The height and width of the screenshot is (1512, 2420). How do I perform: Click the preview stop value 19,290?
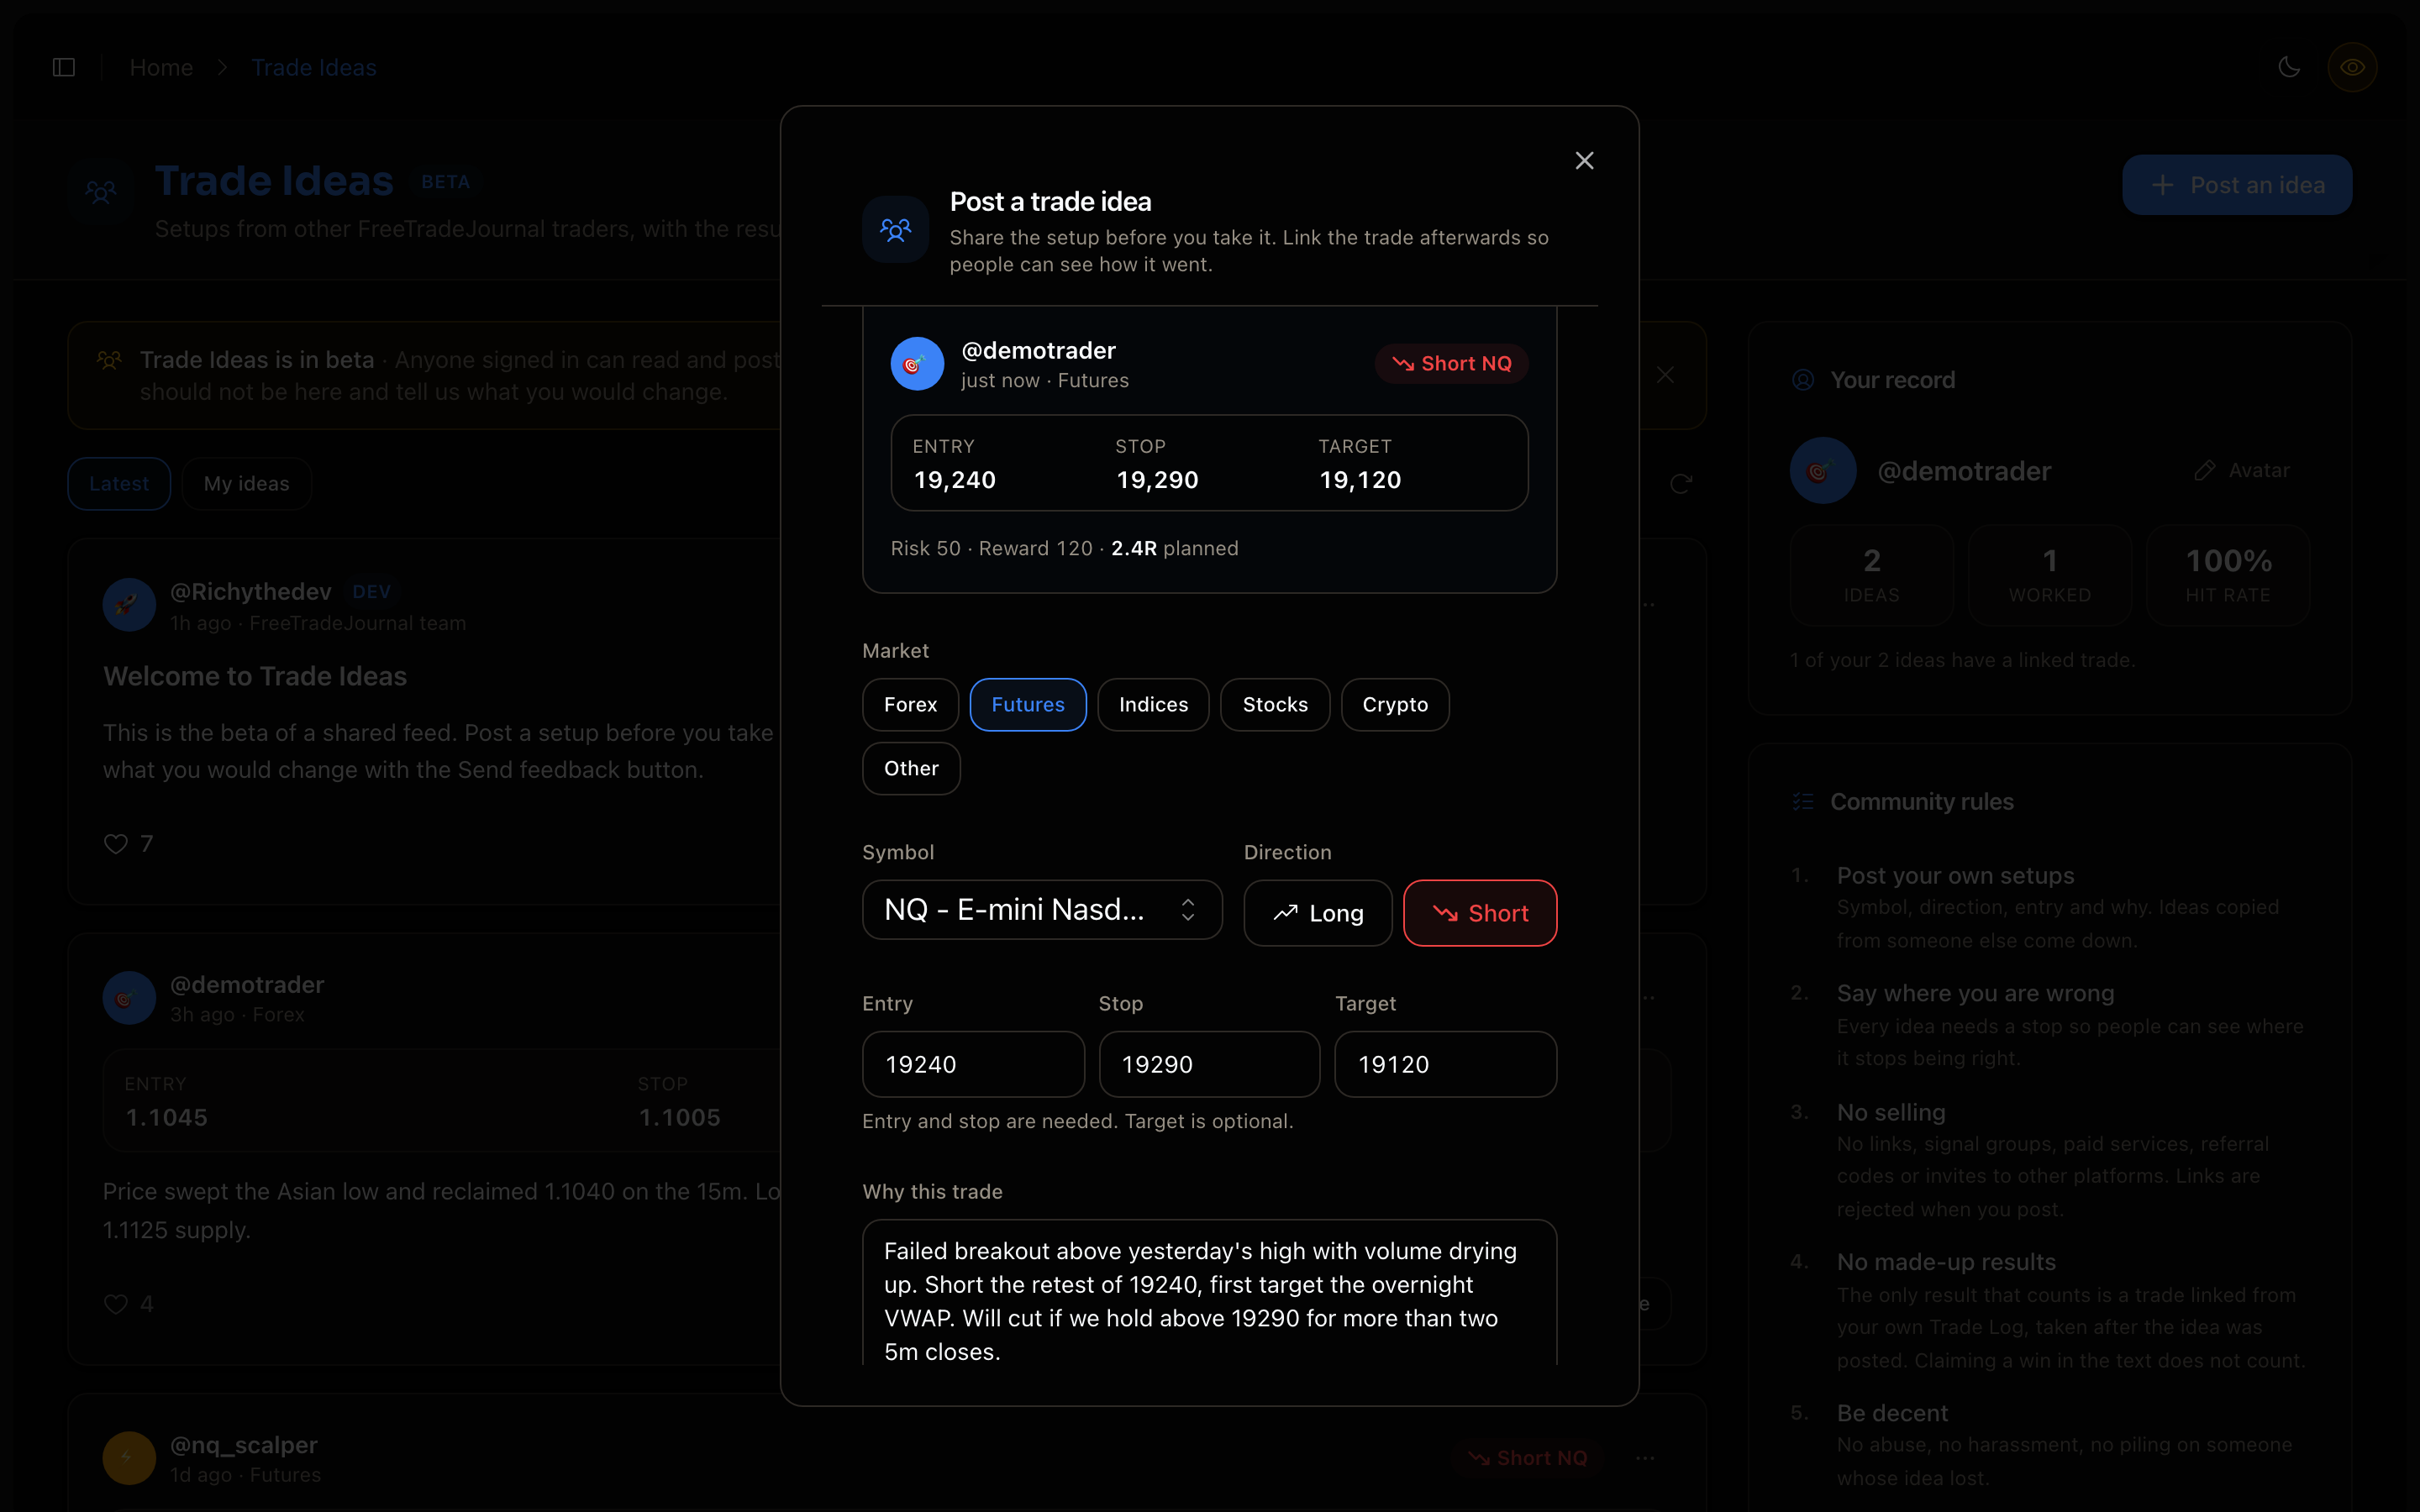(1157, 480)
